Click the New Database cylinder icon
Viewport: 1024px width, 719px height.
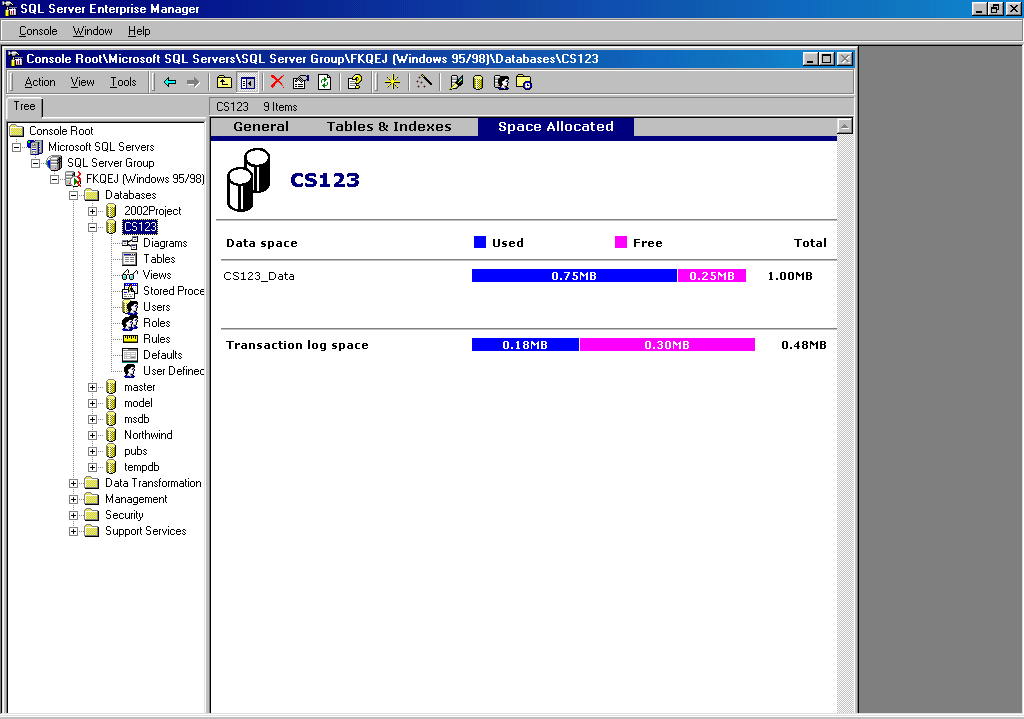[478, 82]
